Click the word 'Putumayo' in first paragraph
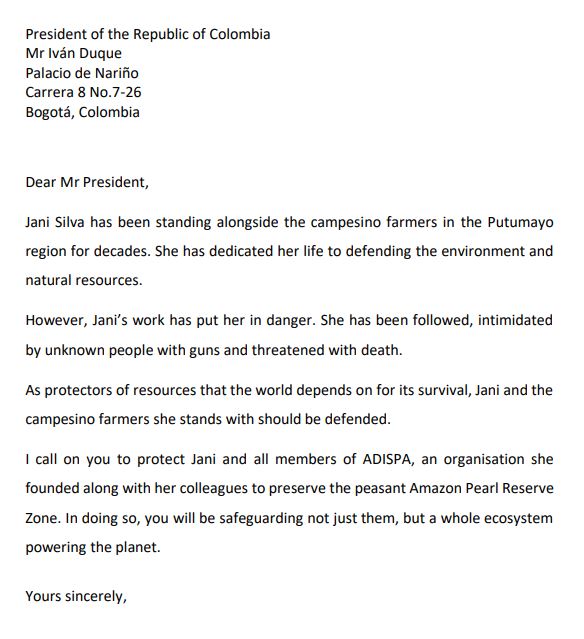 coord(520,223)
